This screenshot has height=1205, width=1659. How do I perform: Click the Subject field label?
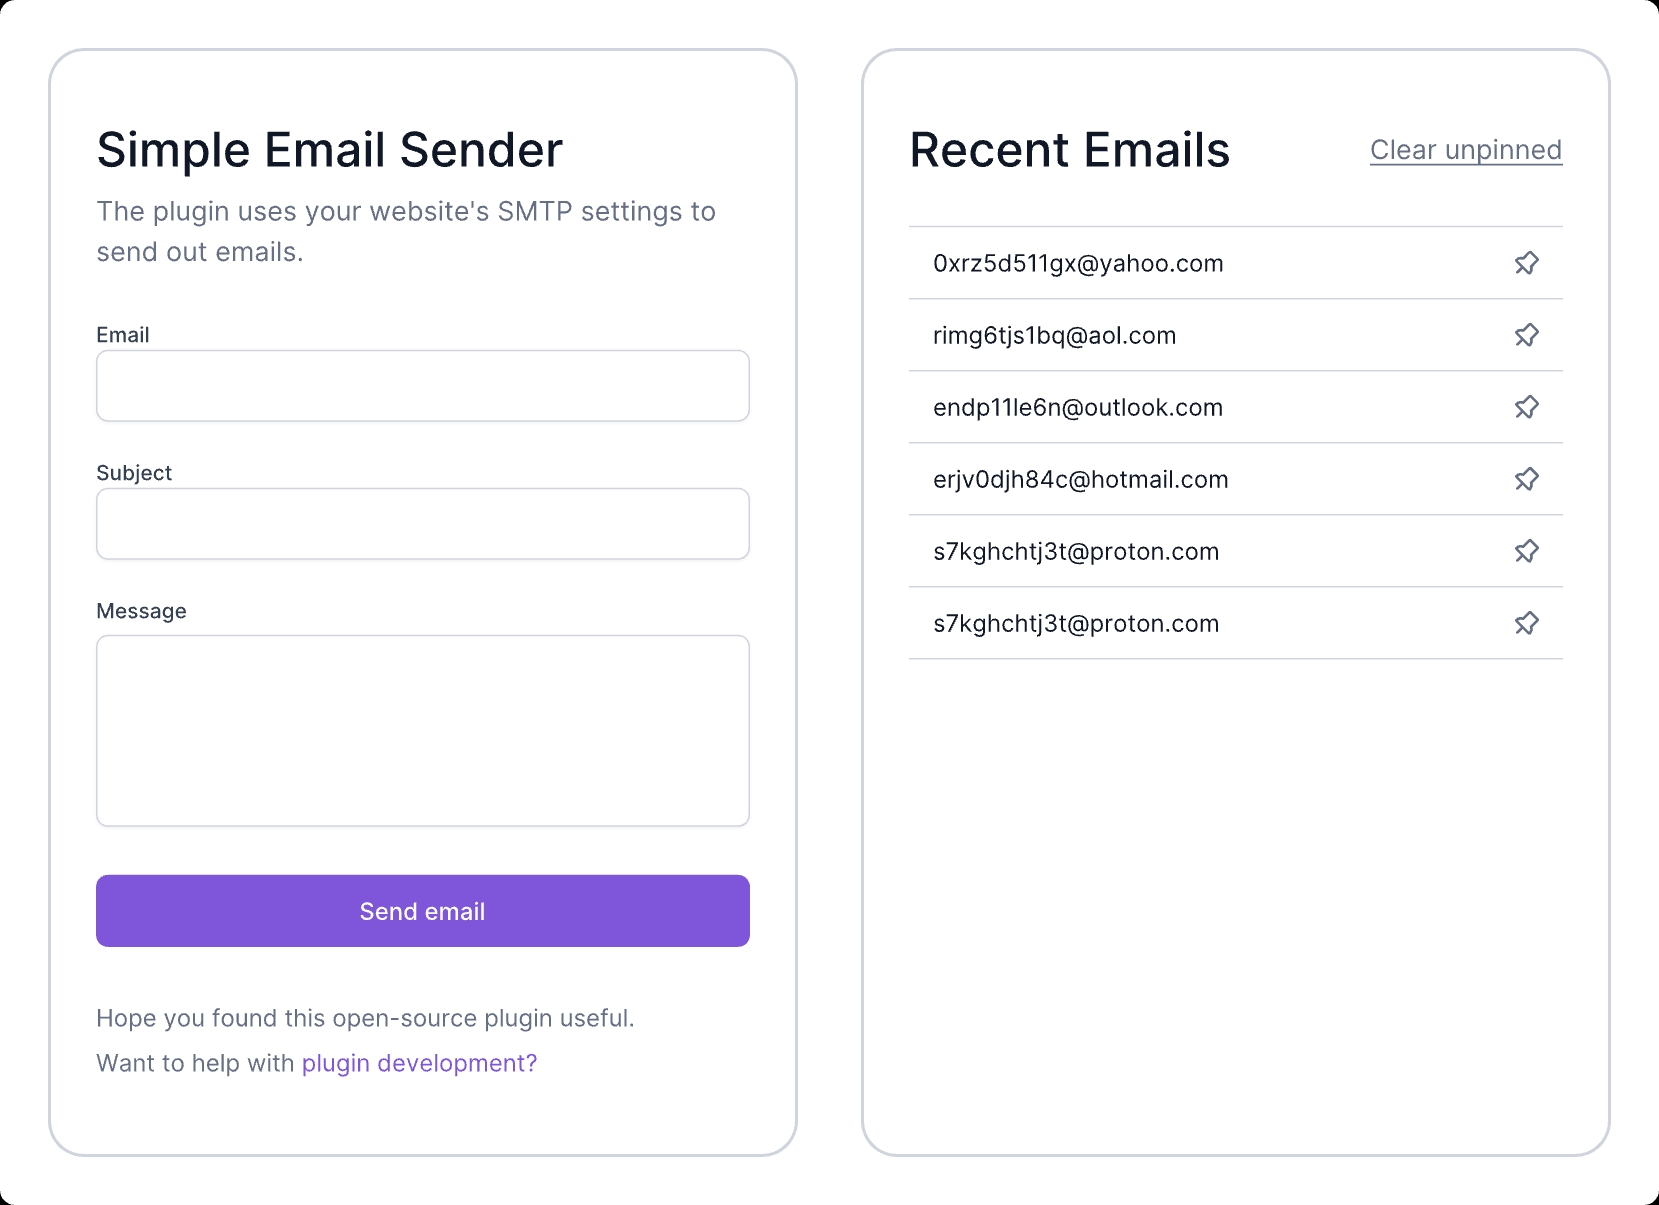[x=134, y=473]
